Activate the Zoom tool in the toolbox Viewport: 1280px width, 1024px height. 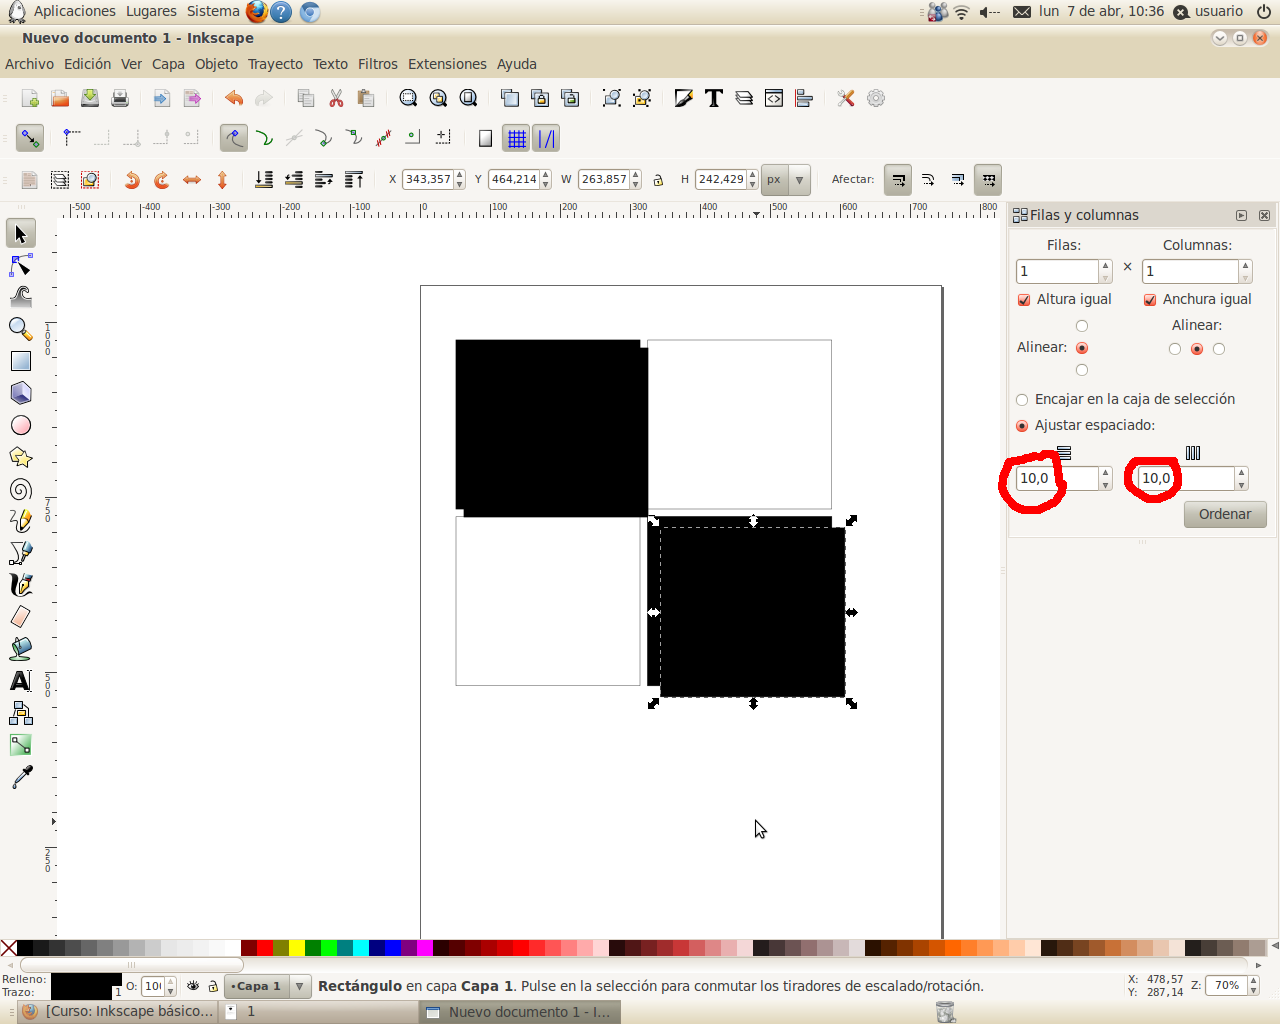(20, 329)
